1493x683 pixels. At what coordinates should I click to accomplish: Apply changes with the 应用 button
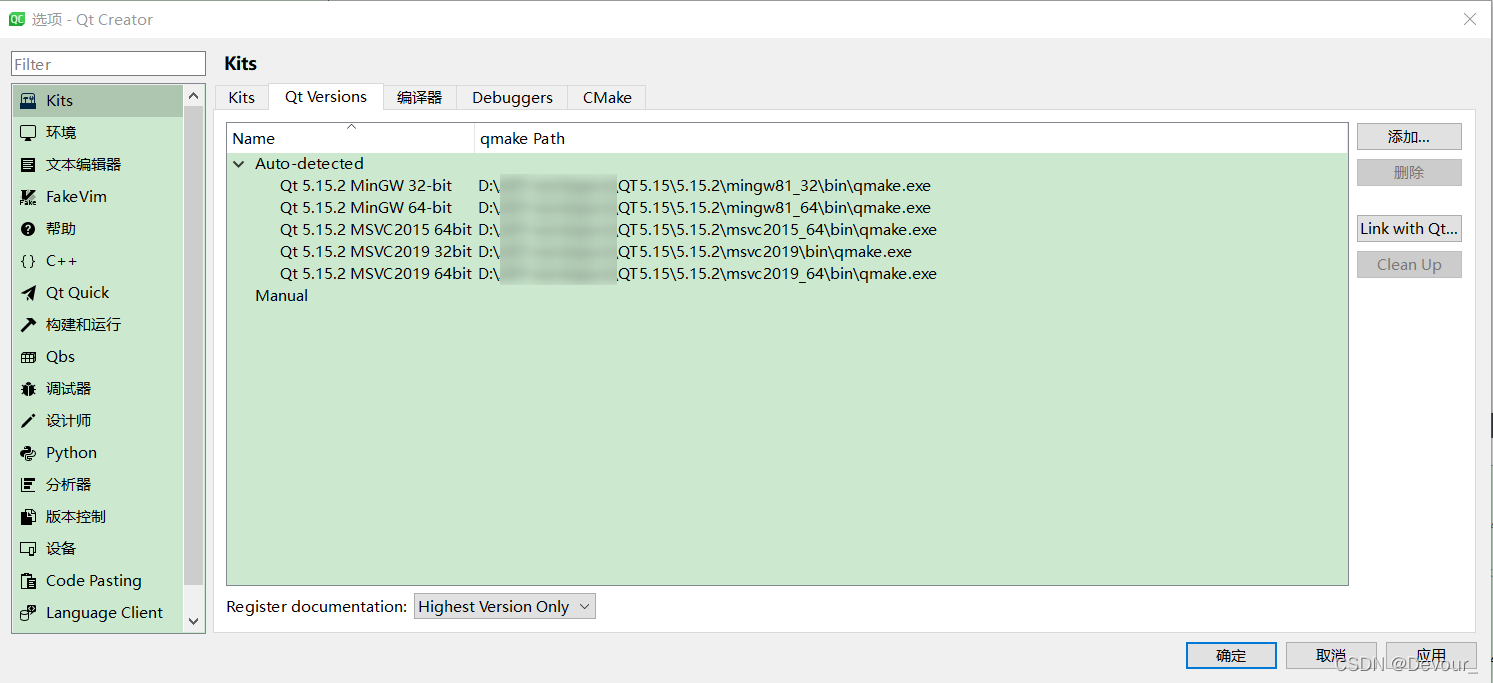coord(1431,655)
